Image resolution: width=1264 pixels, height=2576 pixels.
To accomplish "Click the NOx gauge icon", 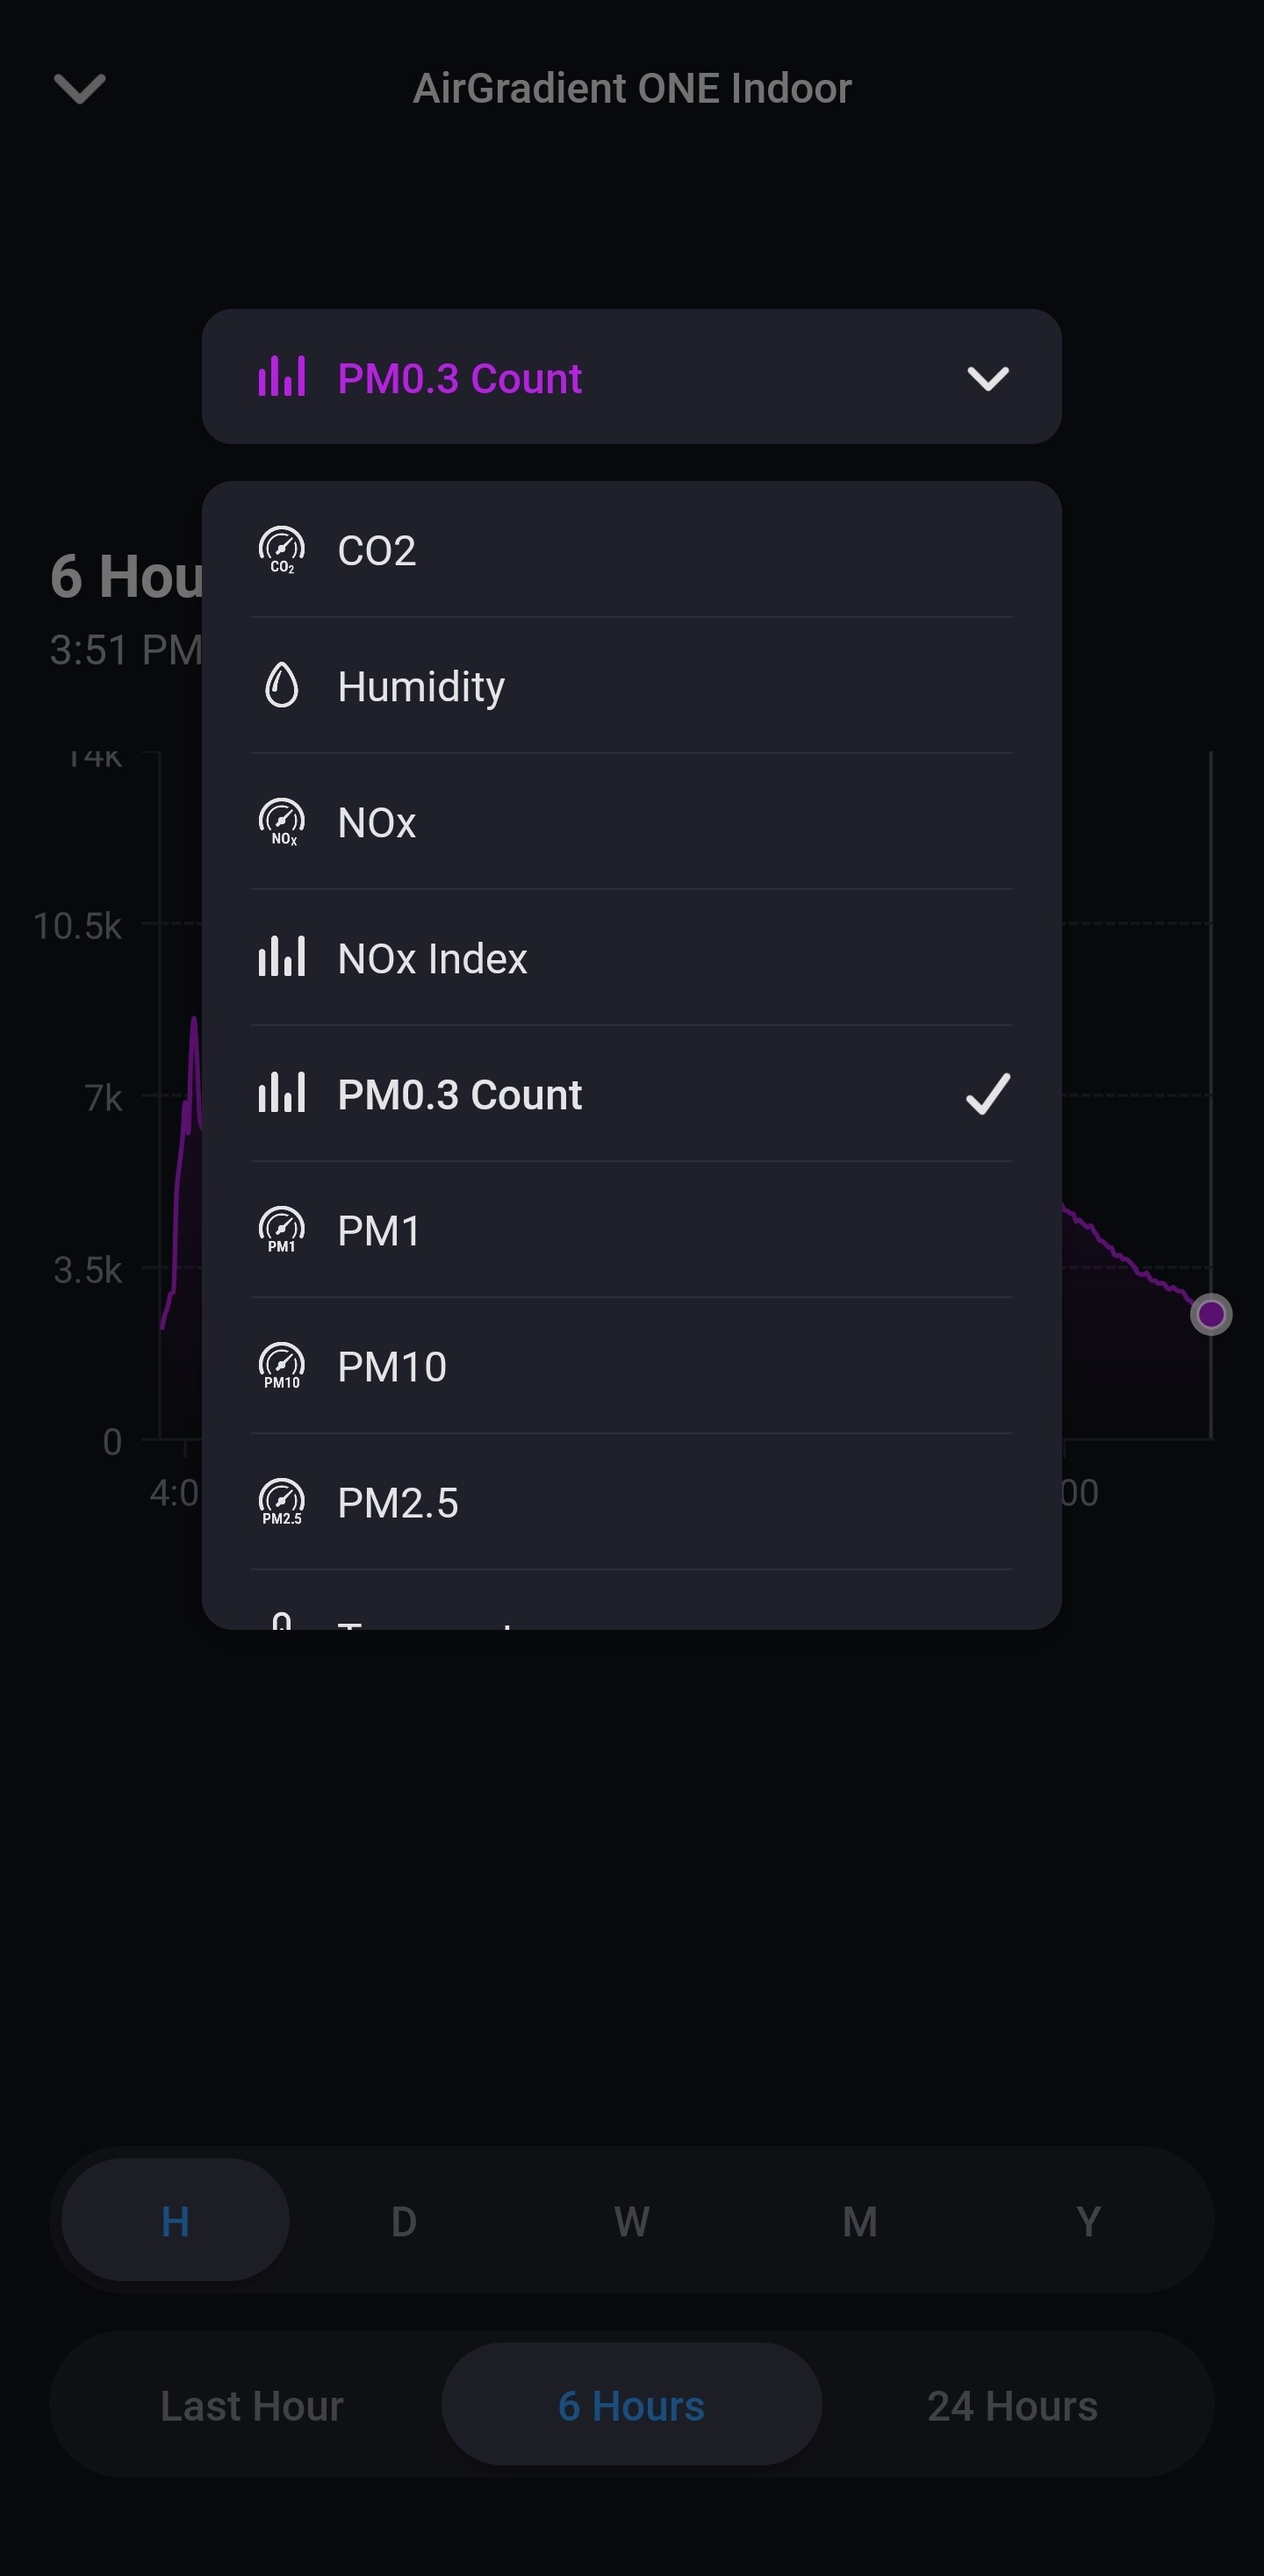I will pos(282,822).
